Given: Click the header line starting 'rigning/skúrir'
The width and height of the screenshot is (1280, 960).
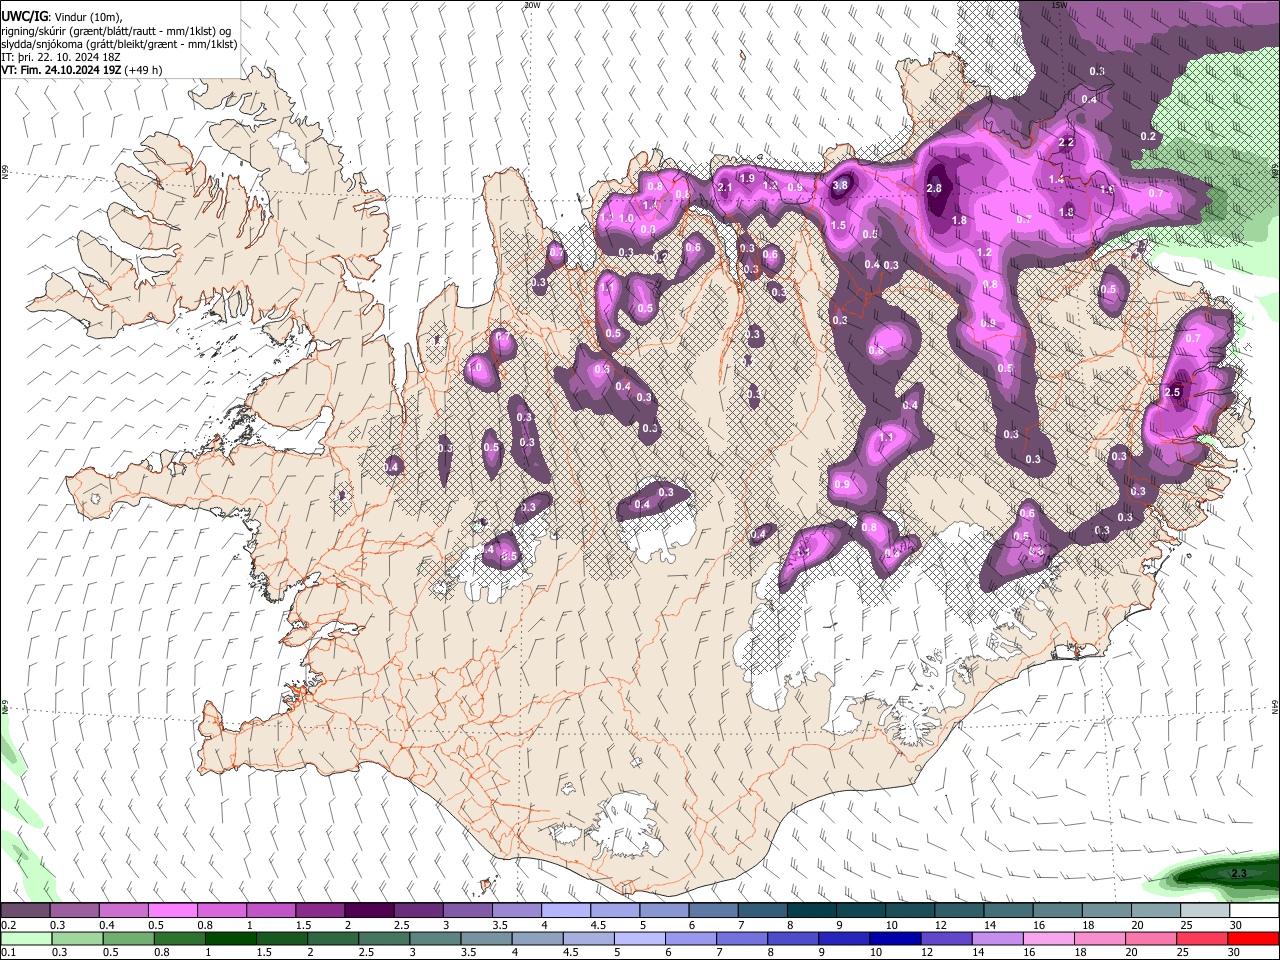Looking at the screenshot, I should click(x=117, y=31).
